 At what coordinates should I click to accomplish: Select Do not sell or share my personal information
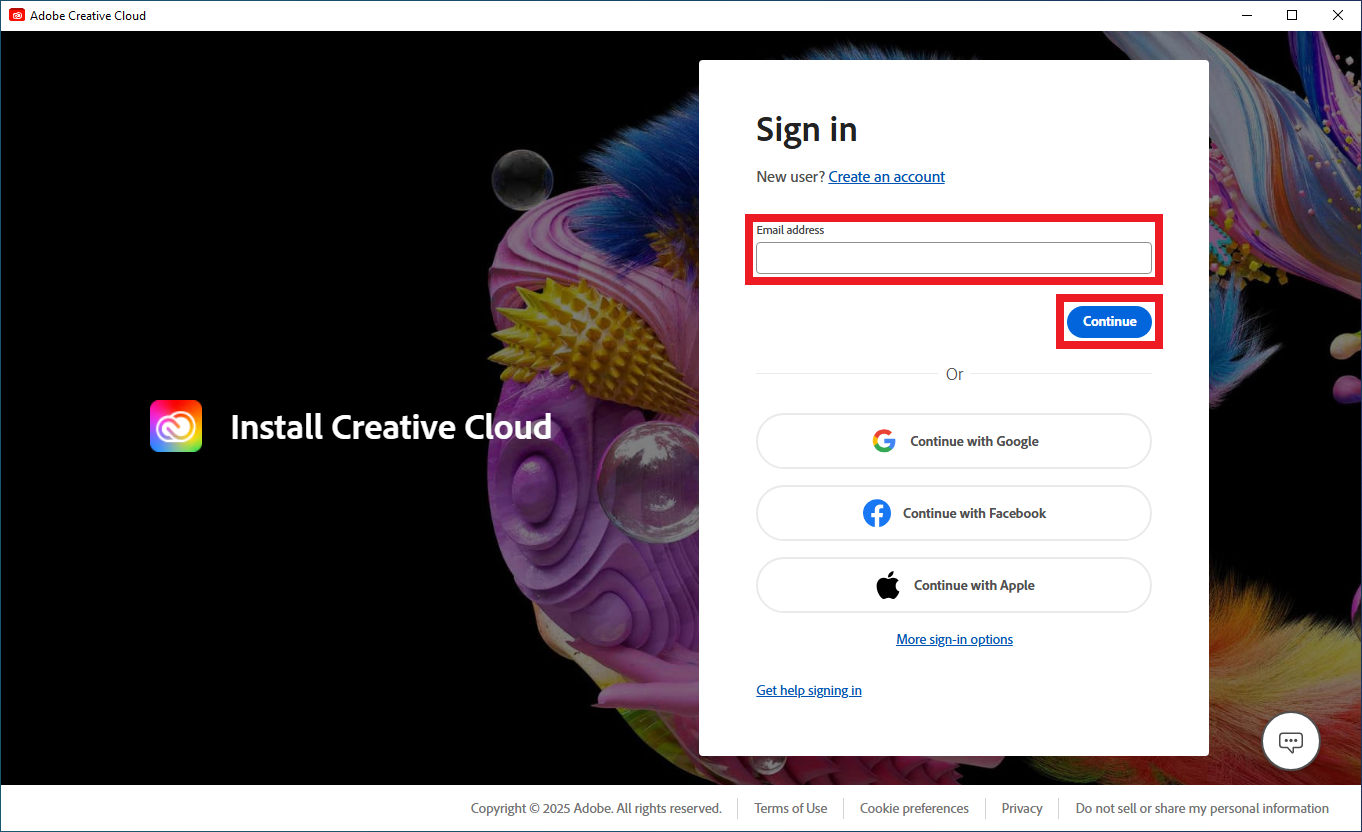point(1201,808)
